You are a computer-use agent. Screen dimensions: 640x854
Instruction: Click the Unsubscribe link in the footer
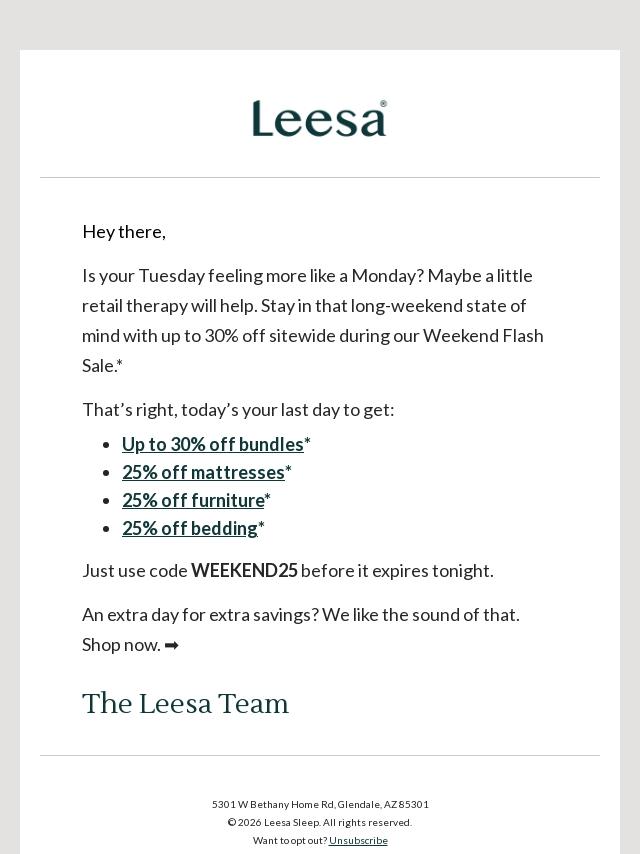coord(358,841)
